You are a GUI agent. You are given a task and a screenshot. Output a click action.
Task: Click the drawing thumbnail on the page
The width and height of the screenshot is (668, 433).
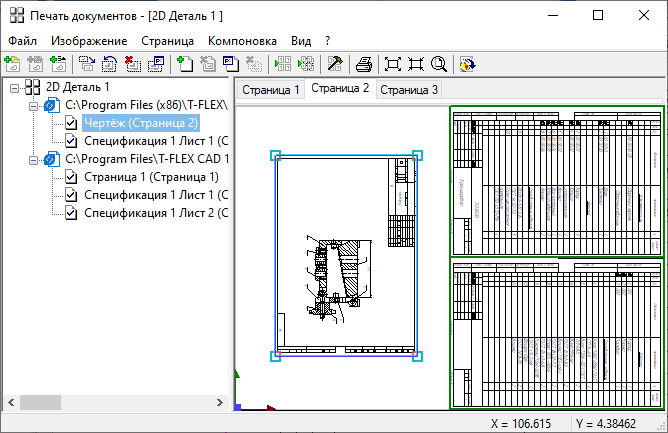tap(346, 255)
